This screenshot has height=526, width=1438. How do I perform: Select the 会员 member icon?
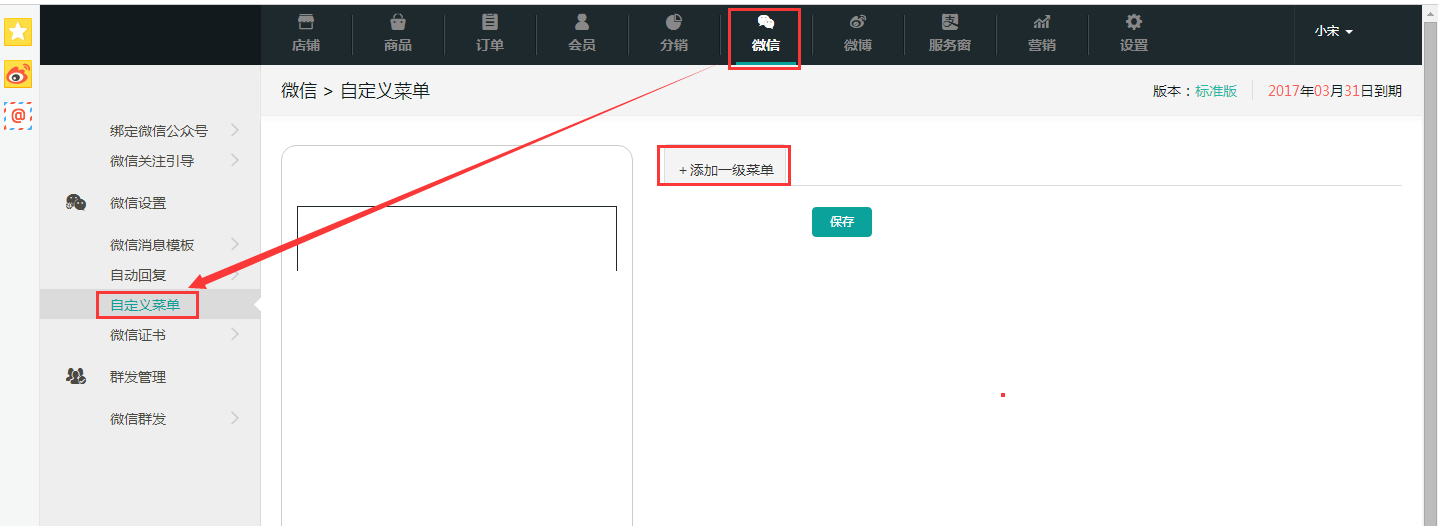pyautogui.click(x=582, y=23)
